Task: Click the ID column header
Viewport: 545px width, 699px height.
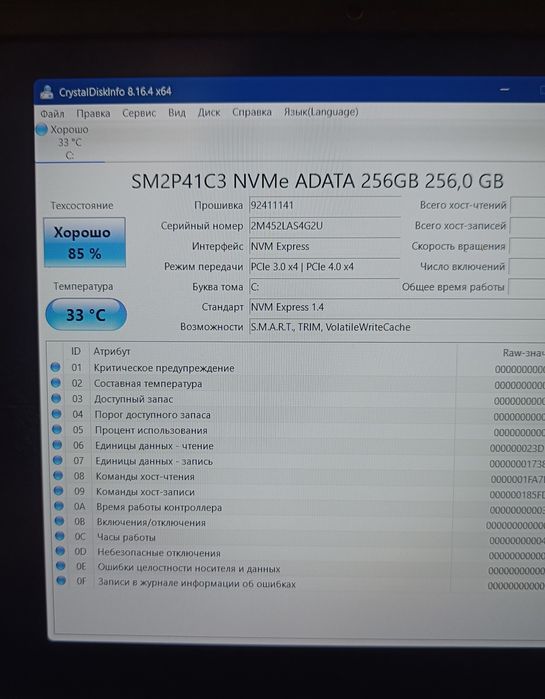Action: [76, 351]
